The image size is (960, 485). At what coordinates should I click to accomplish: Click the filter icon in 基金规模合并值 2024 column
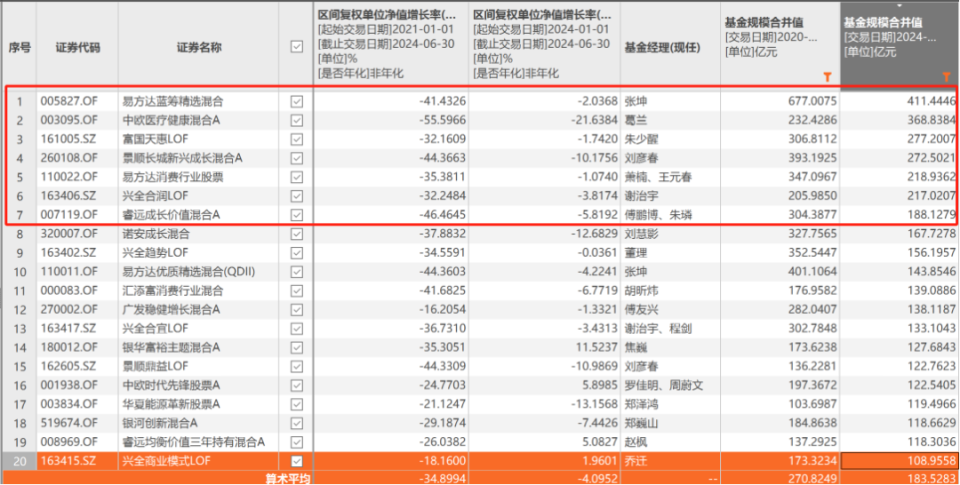click(947, 77)
